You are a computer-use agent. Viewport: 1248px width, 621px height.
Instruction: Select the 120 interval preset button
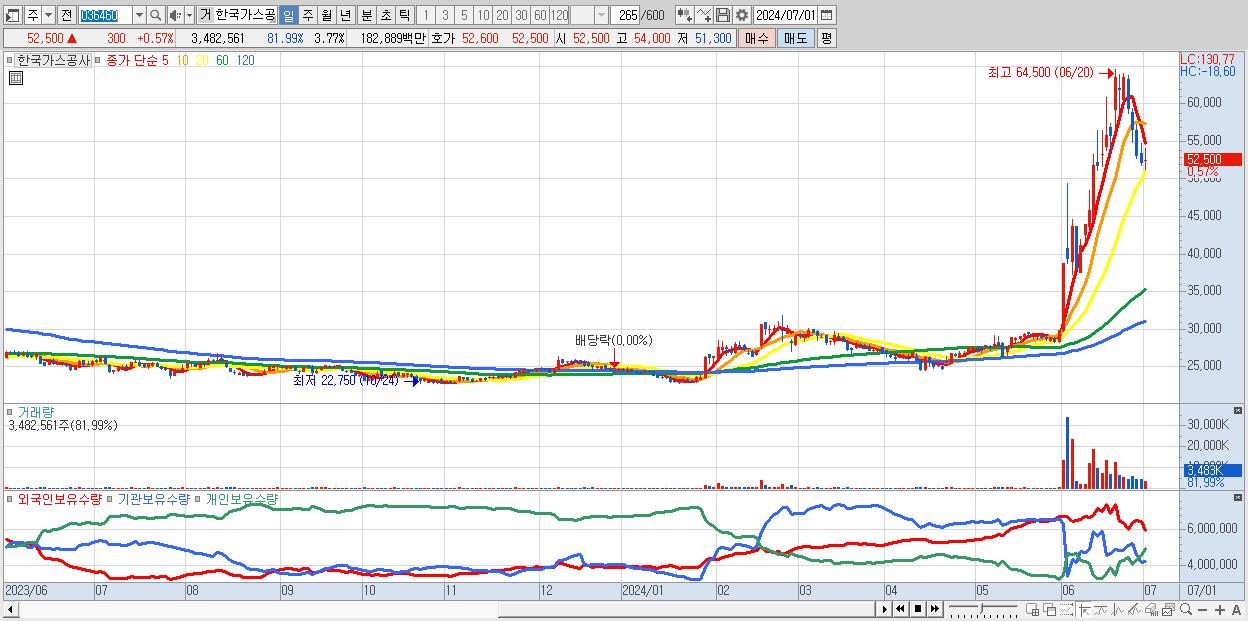[559, 15]
